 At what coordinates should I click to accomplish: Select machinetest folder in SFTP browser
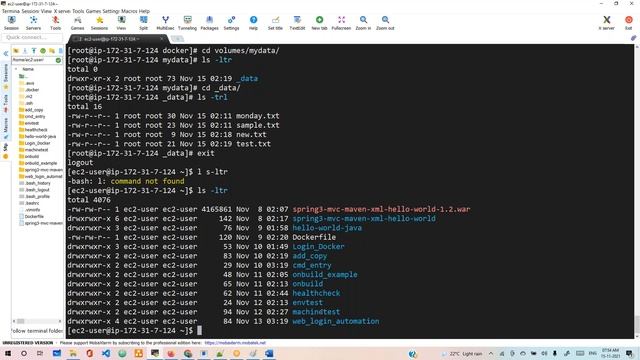click(33, 150)
